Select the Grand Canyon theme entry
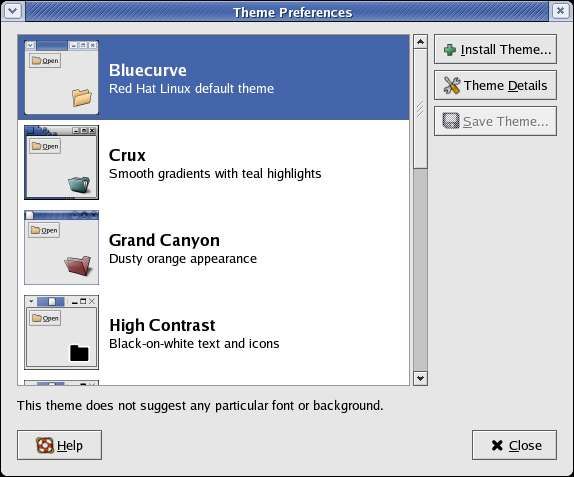Viewport: 574px width, 477px height. (213, 247)
